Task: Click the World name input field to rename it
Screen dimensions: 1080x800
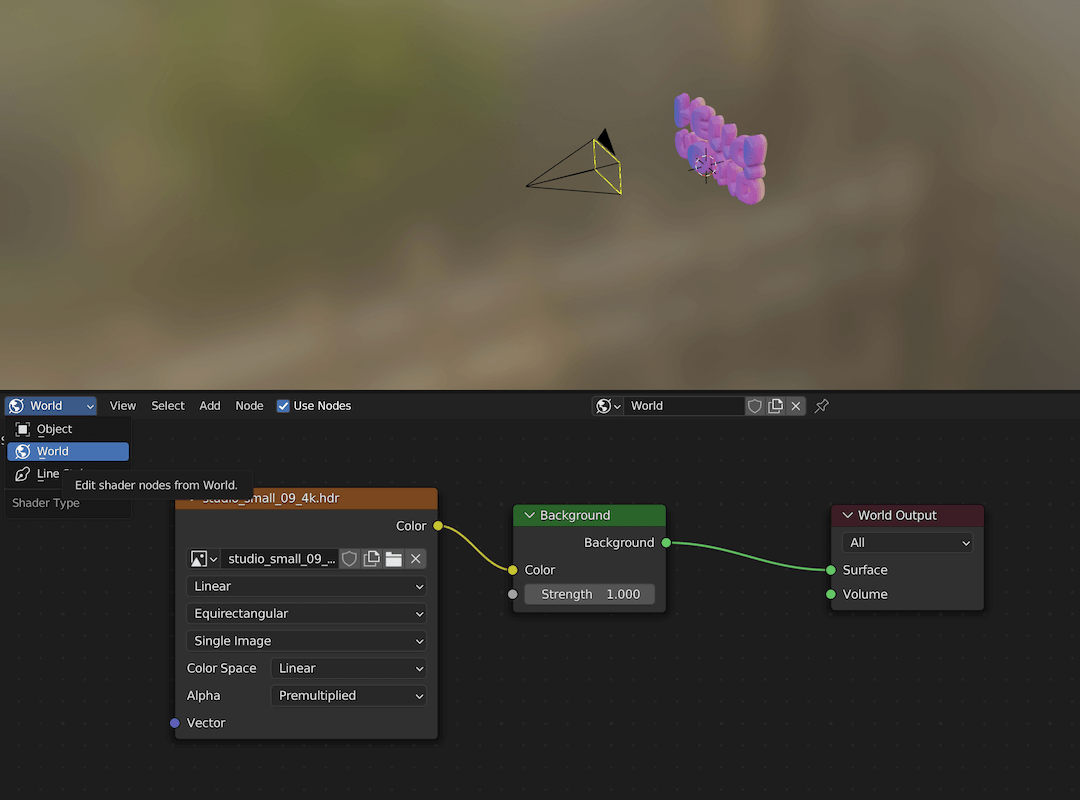Action: tap(685, 405)
